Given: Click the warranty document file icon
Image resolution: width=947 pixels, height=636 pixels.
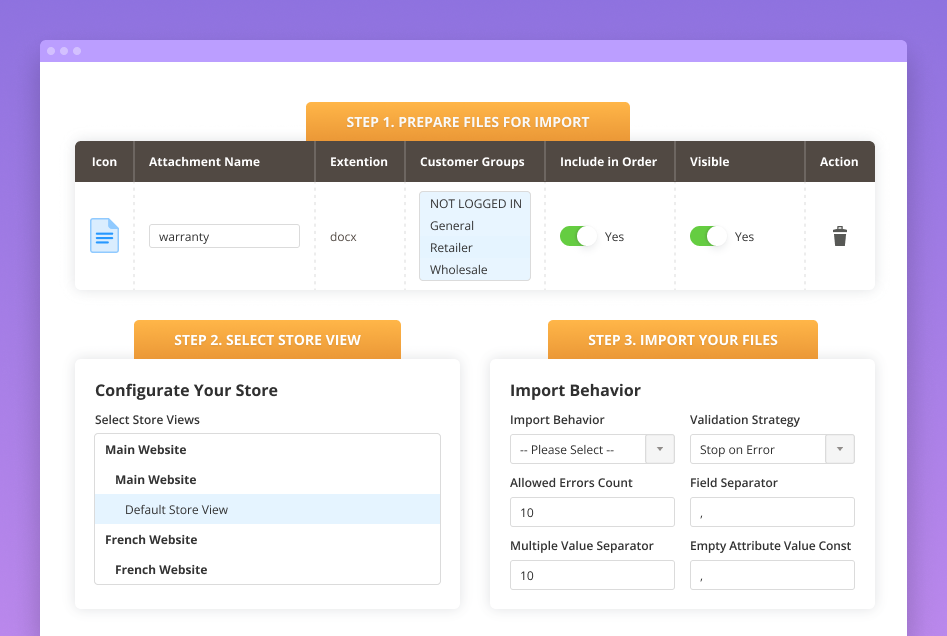Looking at the screenshot, I should 103,236.
